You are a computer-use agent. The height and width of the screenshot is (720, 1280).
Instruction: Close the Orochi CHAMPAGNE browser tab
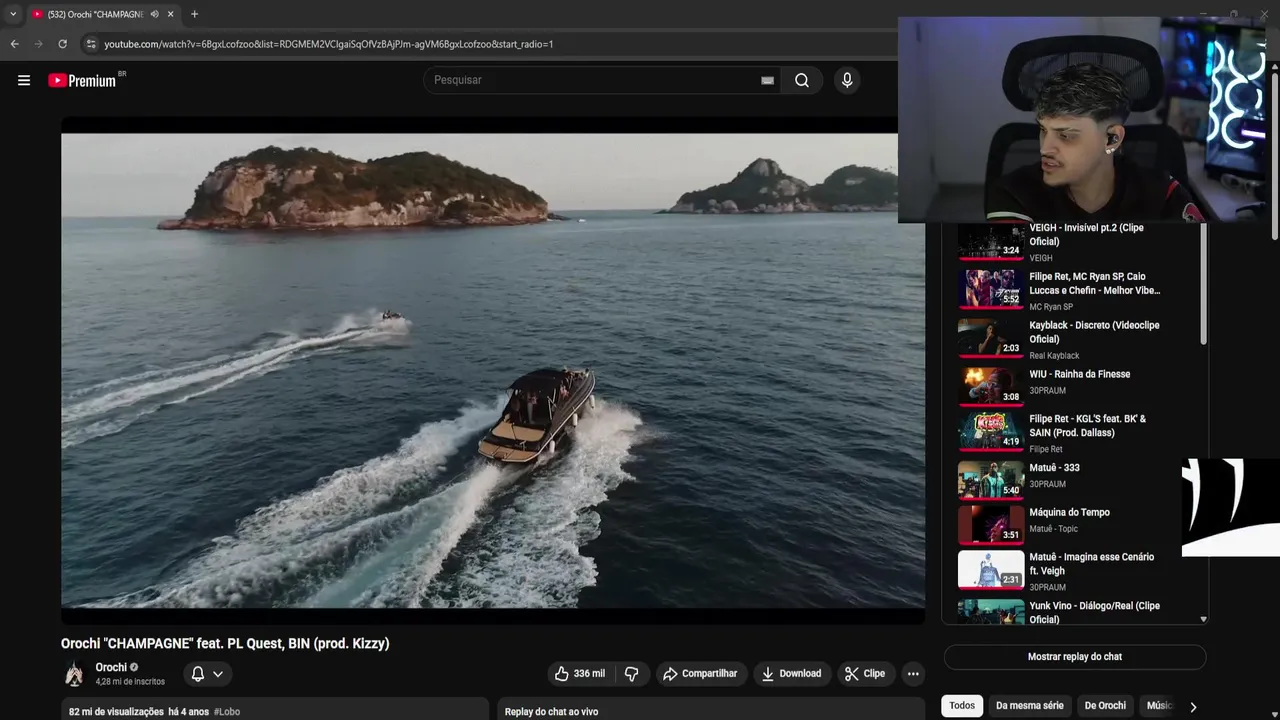[170, 14]
